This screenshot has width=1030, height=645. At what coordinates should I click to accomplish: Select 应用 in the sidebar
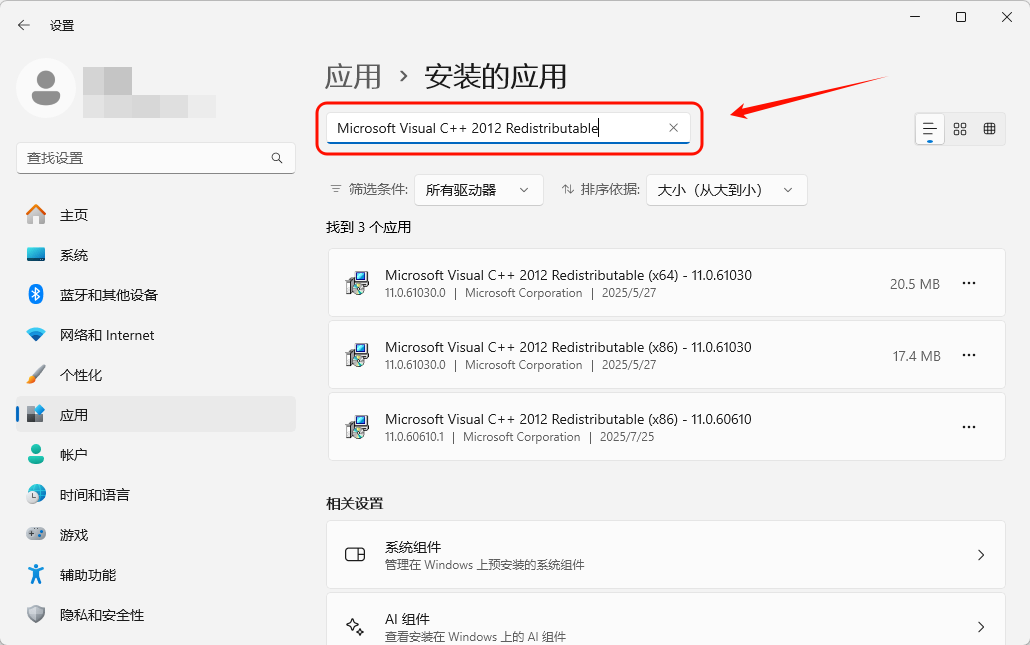(156, 414)
